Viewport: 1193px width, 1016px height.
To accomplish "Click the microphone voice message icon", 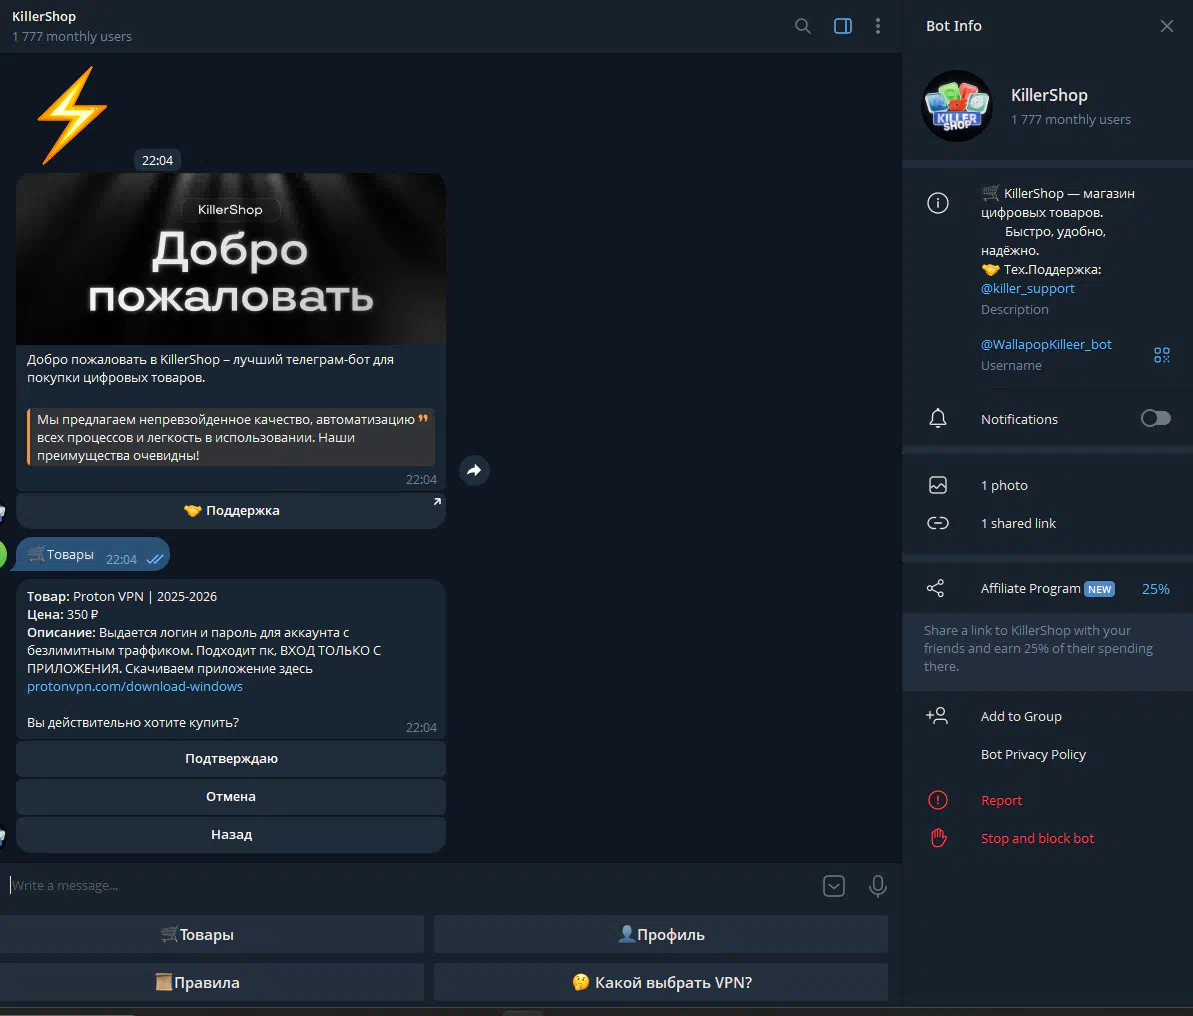I will 877,886.
